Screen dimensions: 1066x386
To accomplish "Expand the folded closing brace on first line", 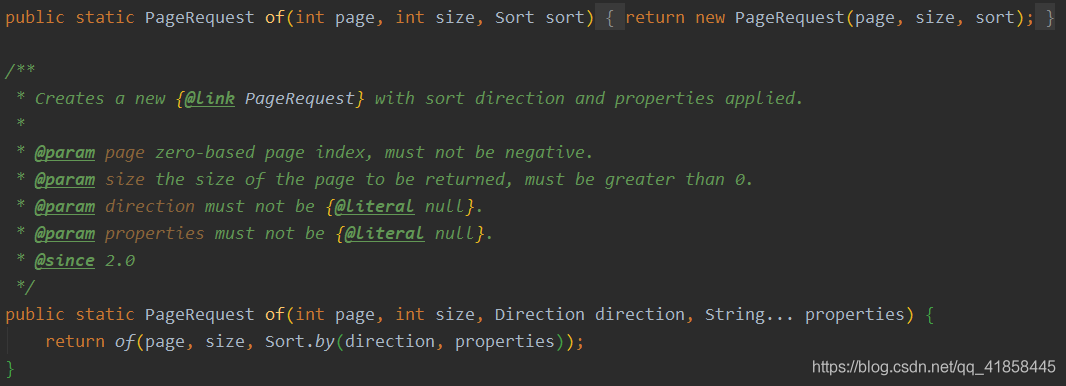I will (1045, 17).
